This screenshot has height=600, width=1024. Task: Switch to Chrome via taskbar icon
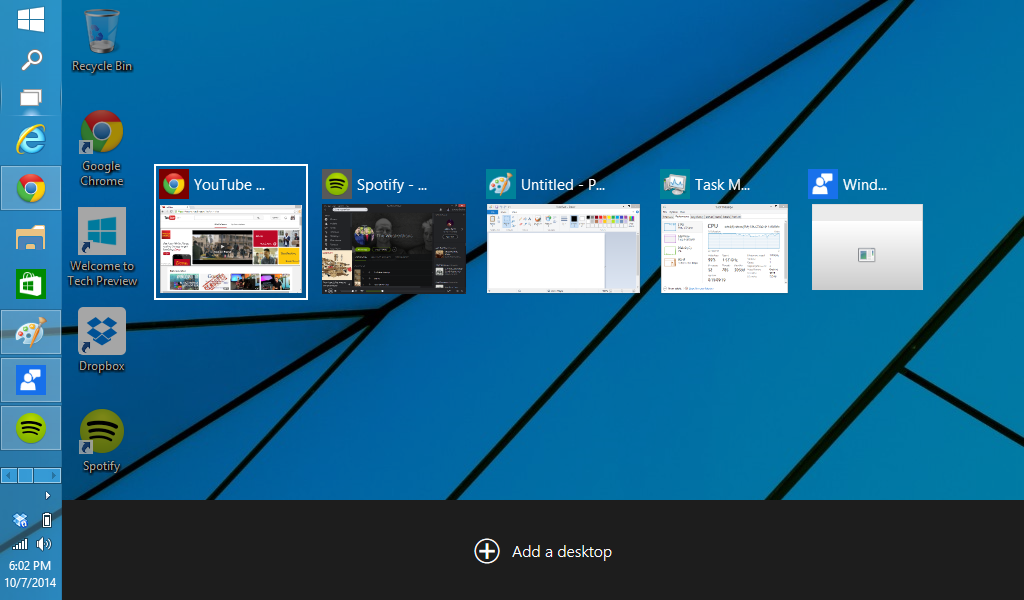(x=31, y=188)
